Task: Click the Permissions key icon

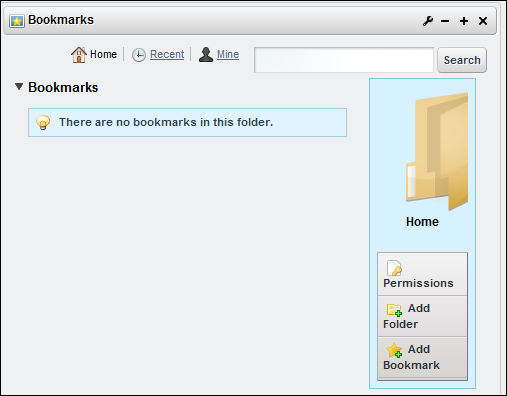Action: click(394, 268)
